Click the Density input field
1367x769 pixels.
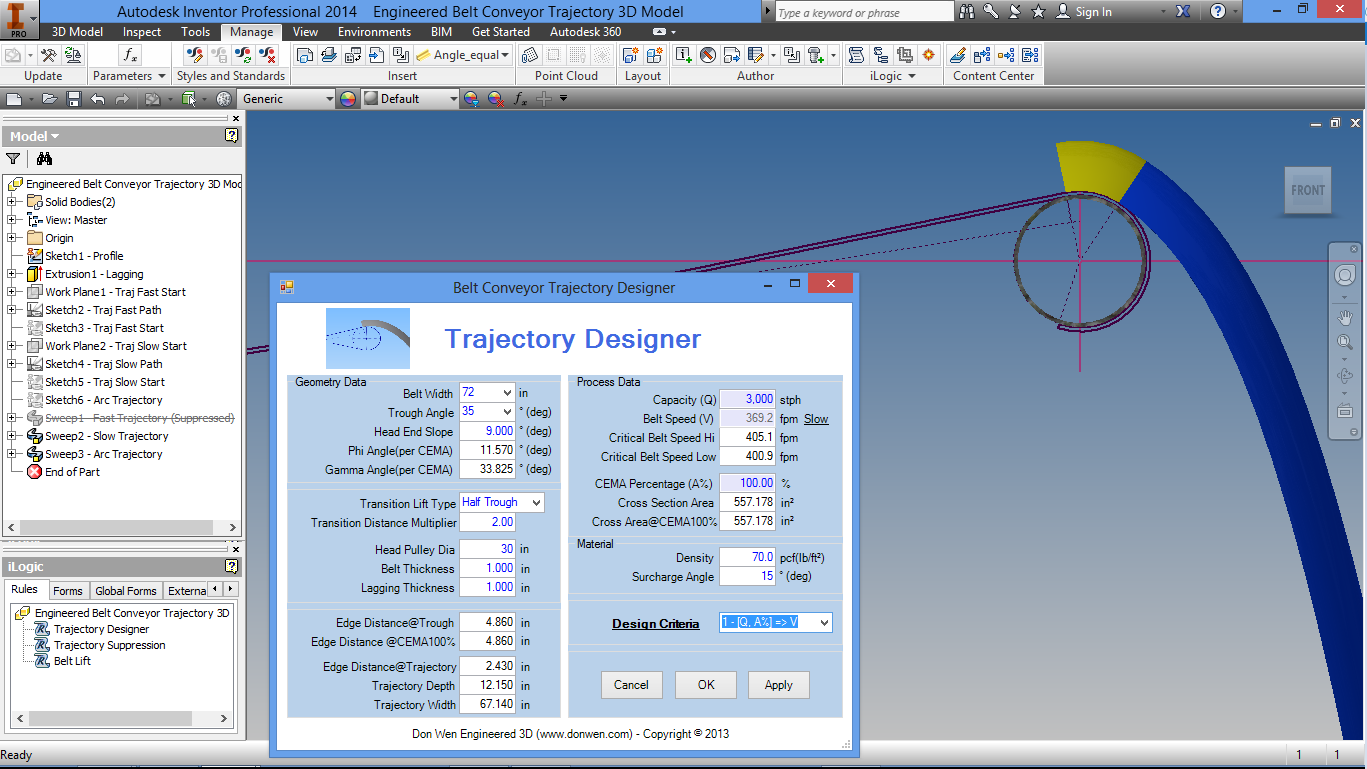point(747,557)
